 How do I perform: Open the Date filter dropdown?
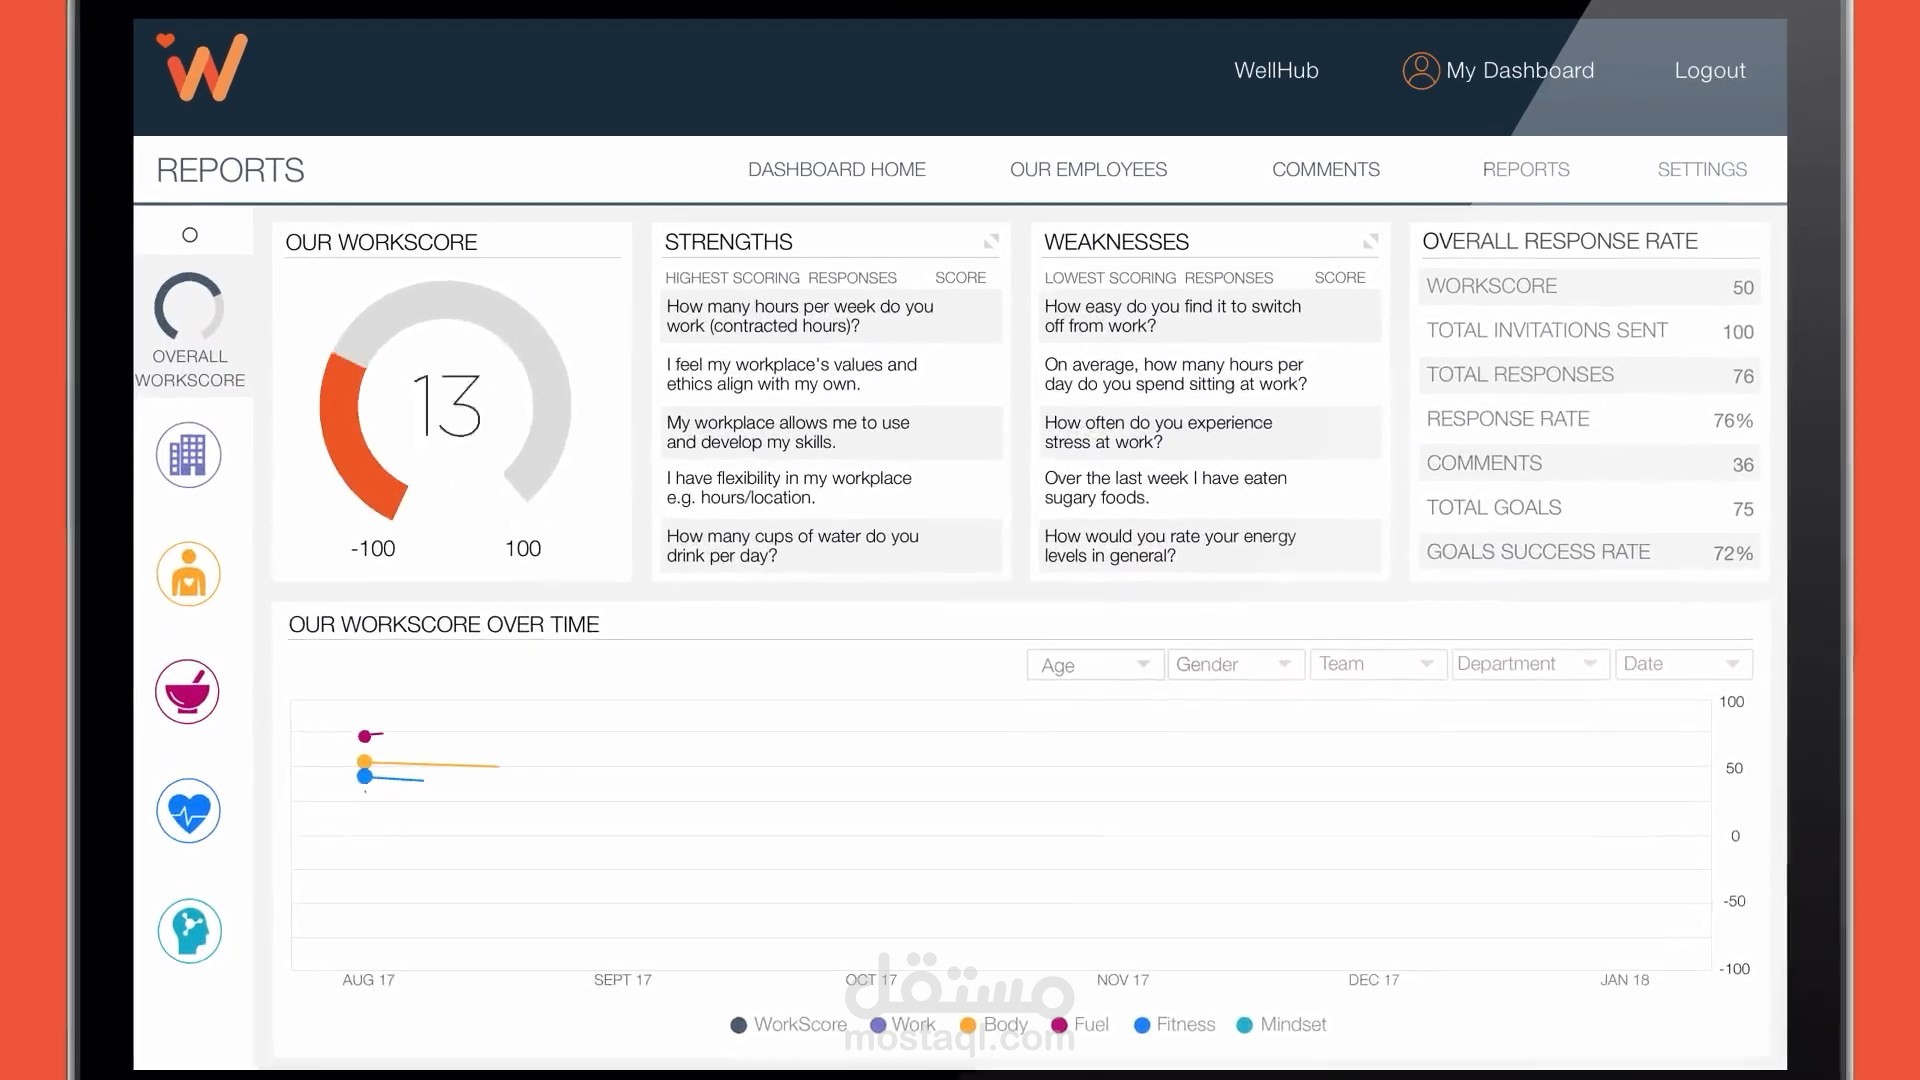[x=1683, y=665]
